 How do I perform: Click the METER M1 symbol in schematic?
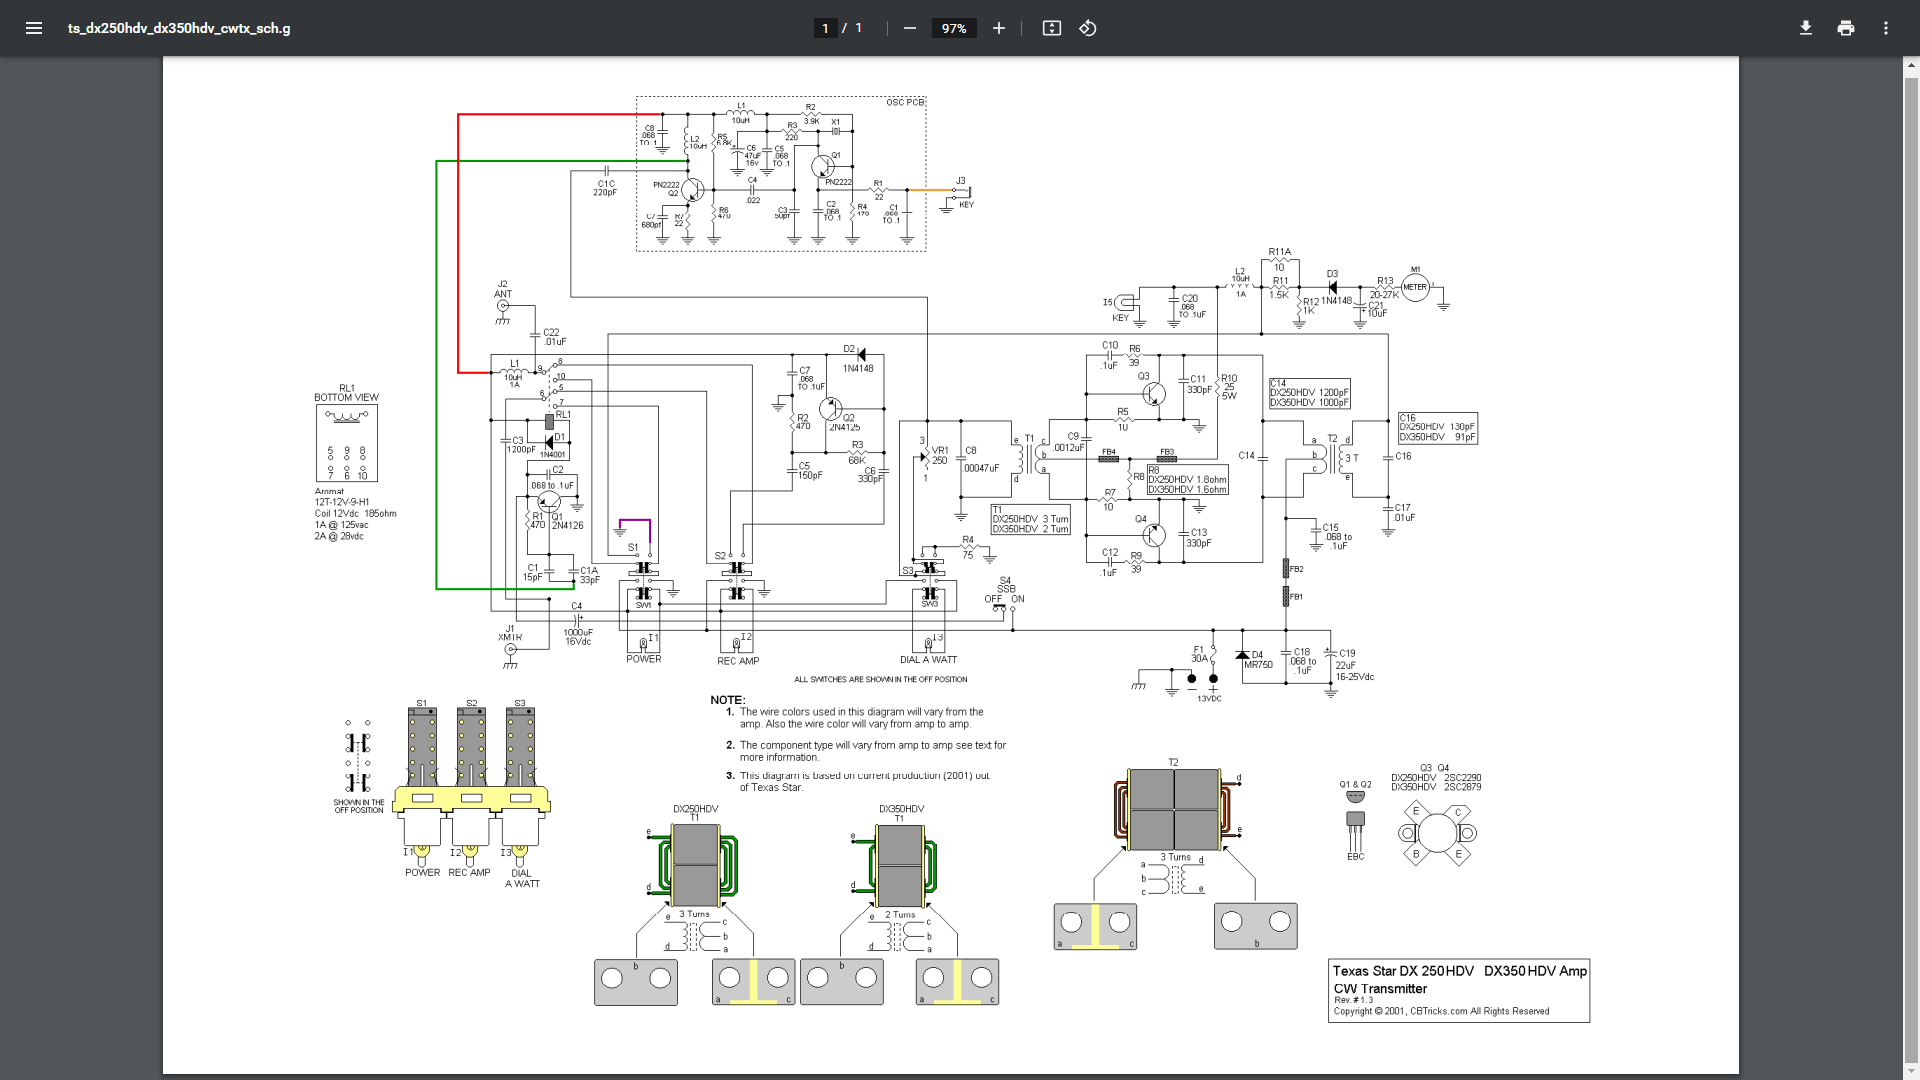point(1414,287)
